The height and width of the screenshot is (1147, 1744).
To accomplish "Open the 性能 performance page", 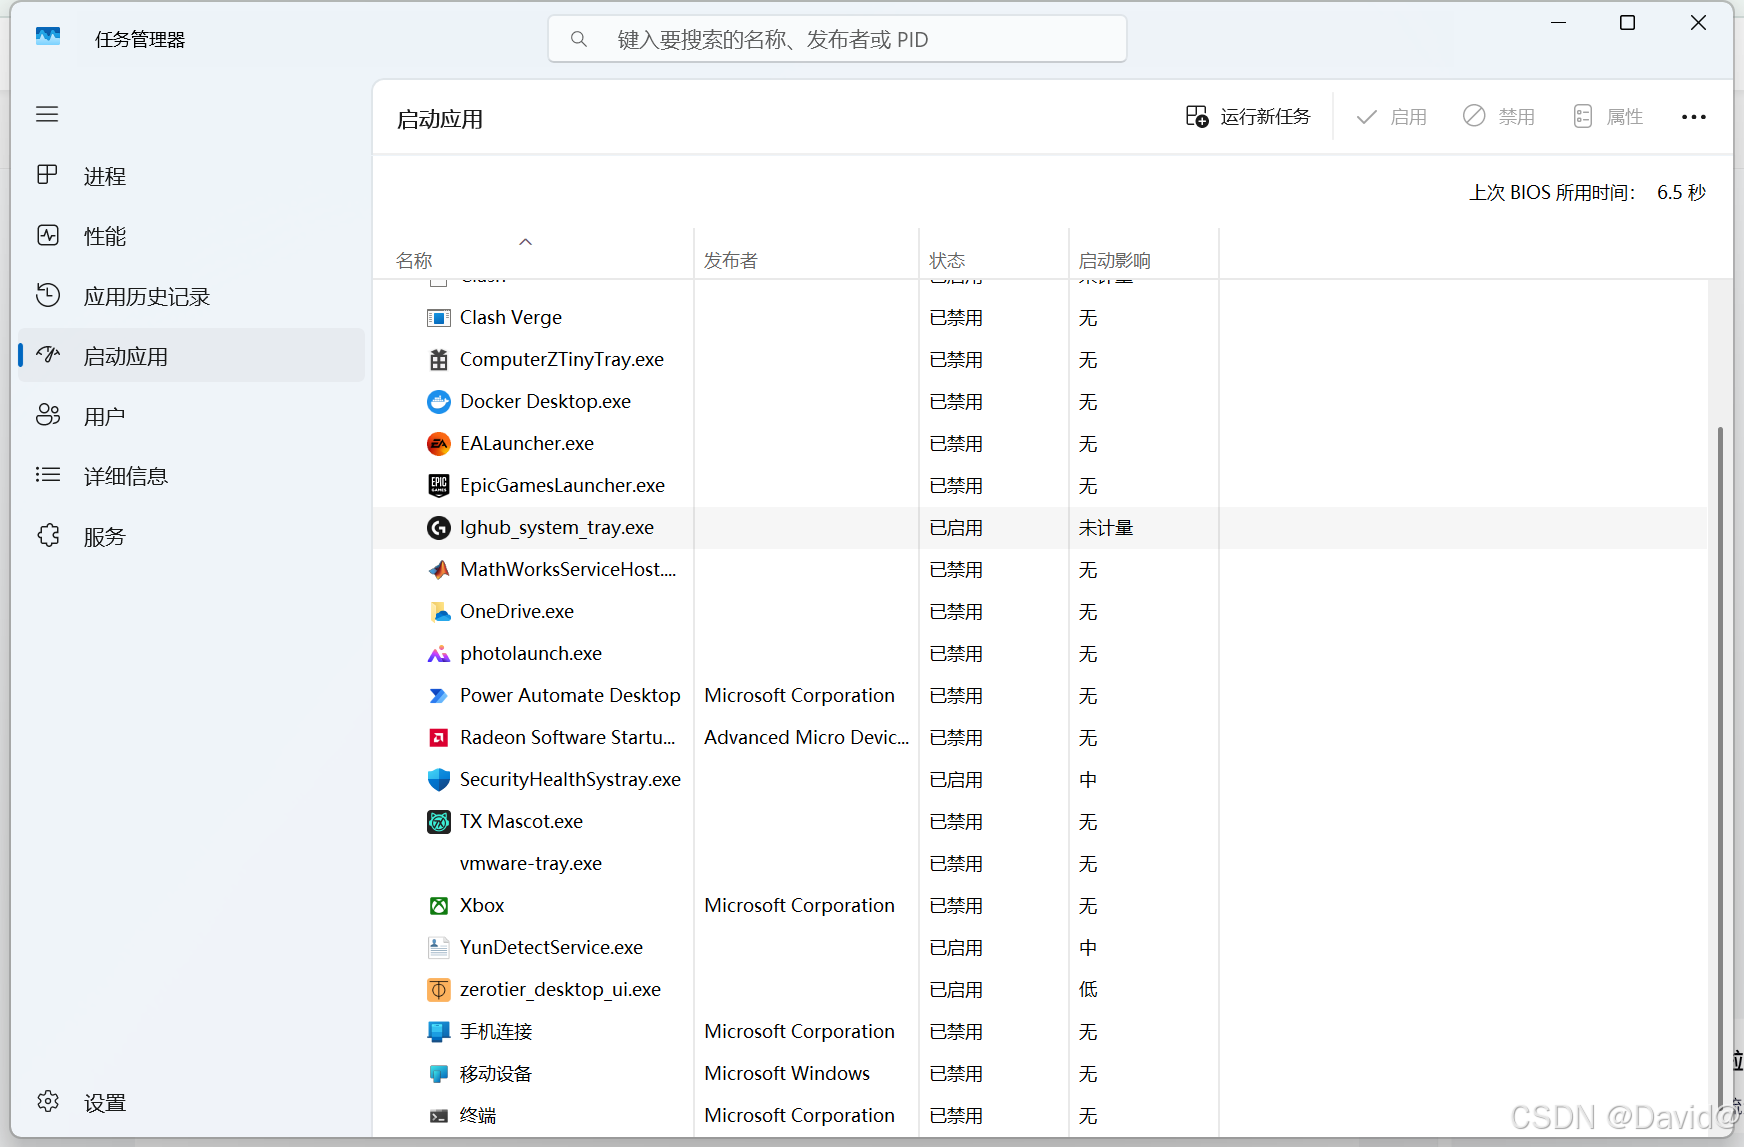I will [x=191, y=236].
